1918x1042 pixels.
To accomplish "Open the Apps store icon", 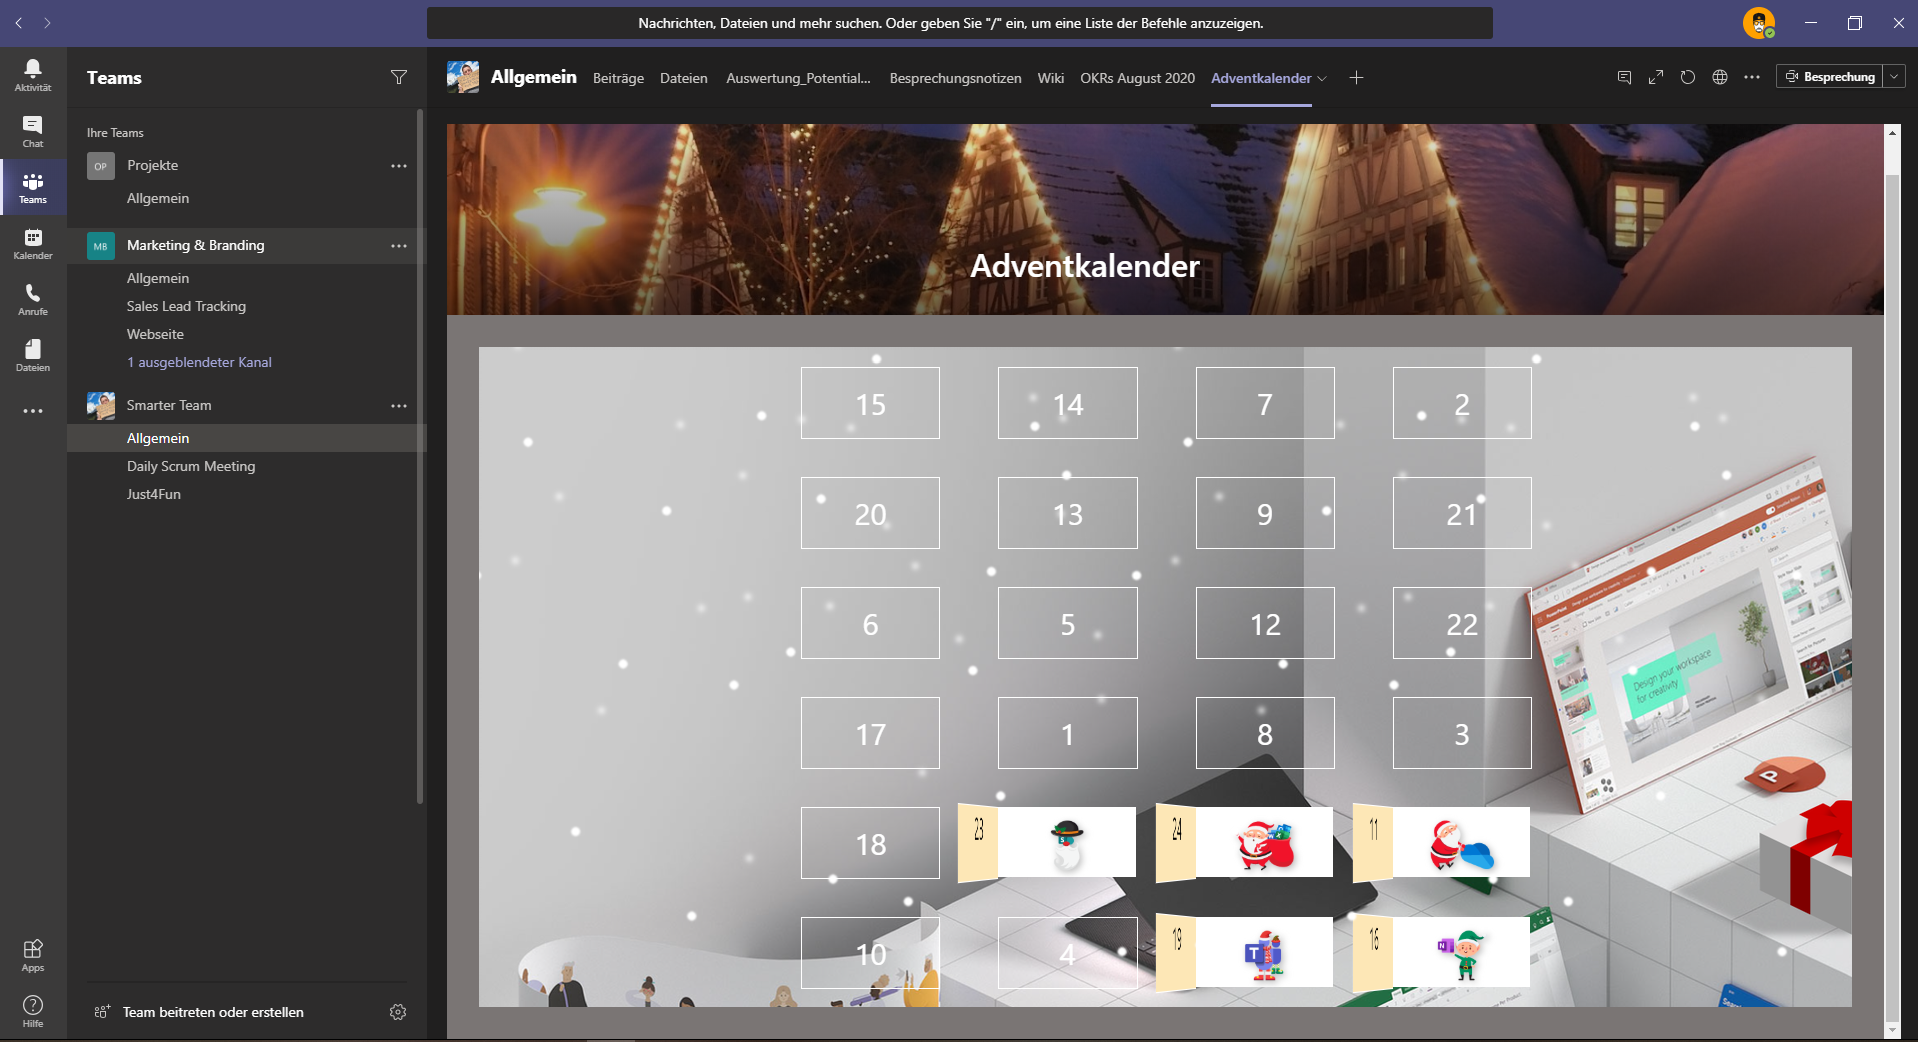I will (33, 955).
